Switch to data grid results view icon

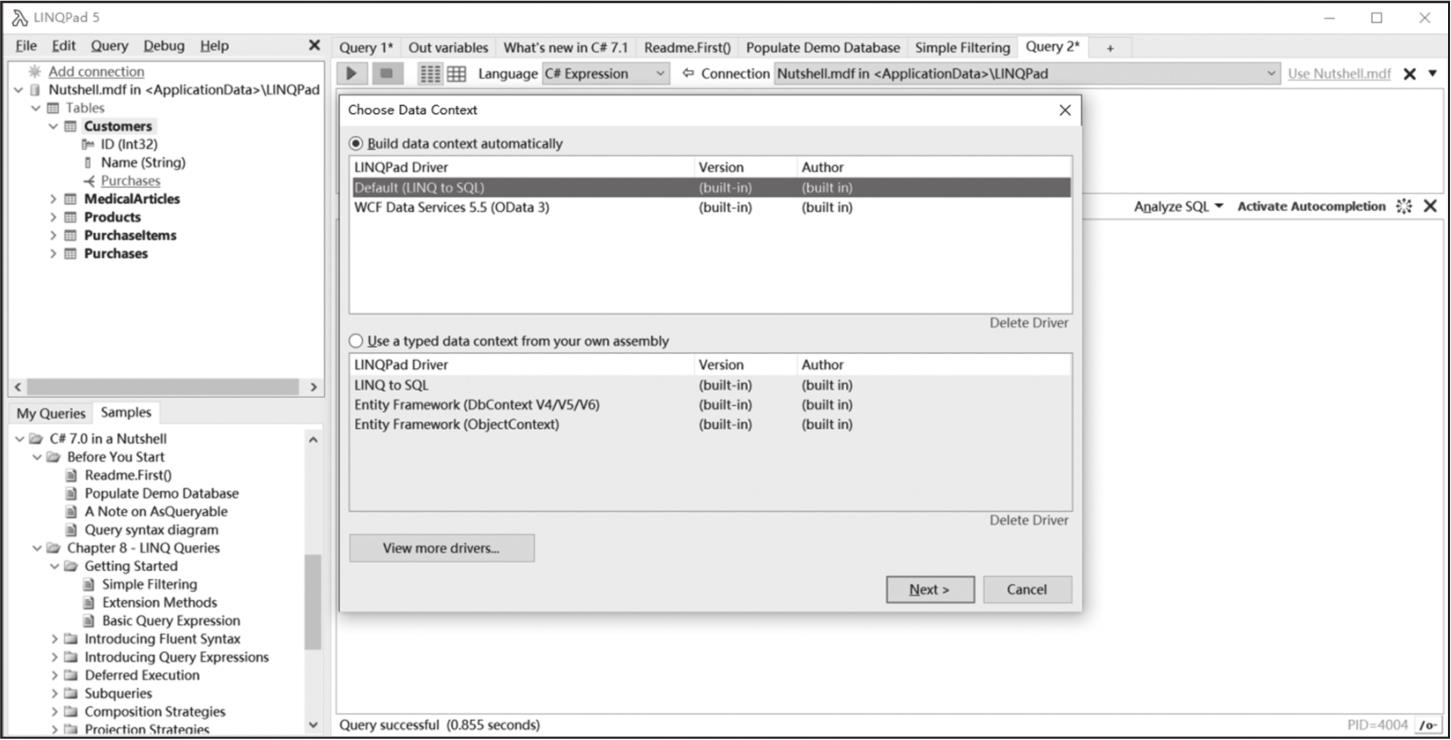click(456, 74)
